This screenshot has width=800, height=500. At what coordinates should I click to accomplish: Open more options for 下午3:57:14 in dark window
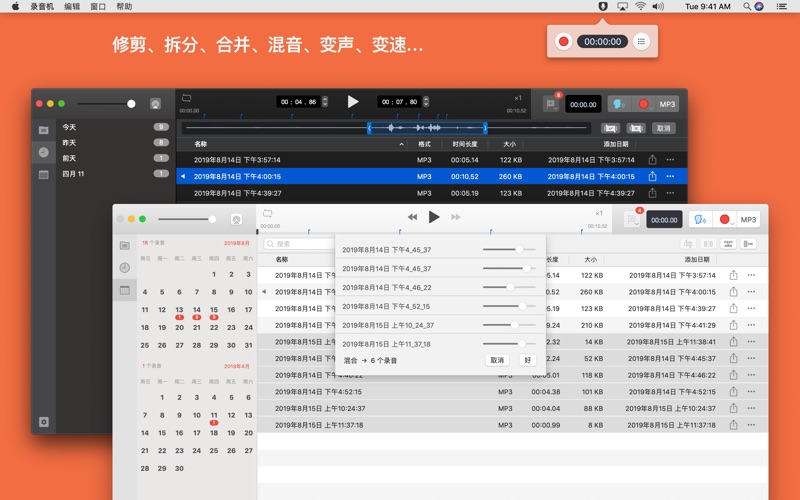[x=670, y=160]
